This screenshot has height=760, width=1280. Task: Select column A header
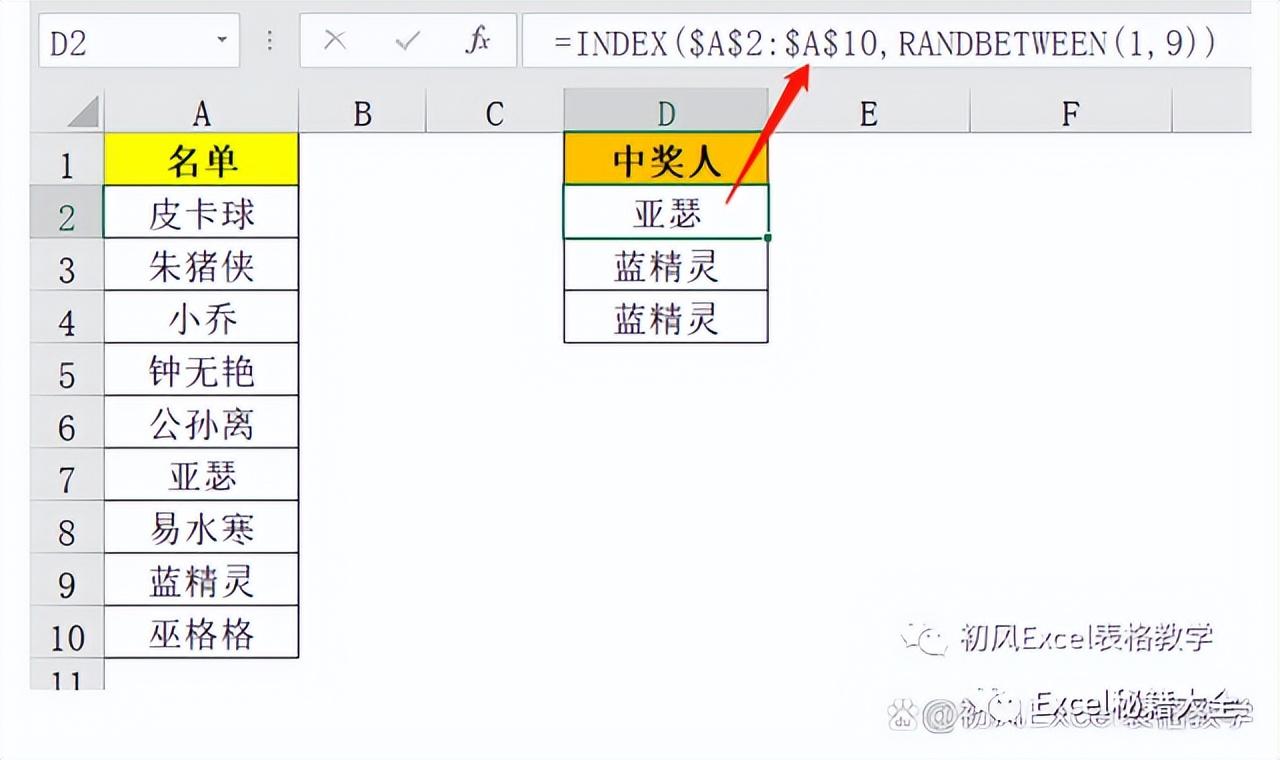tap(201, 114)
